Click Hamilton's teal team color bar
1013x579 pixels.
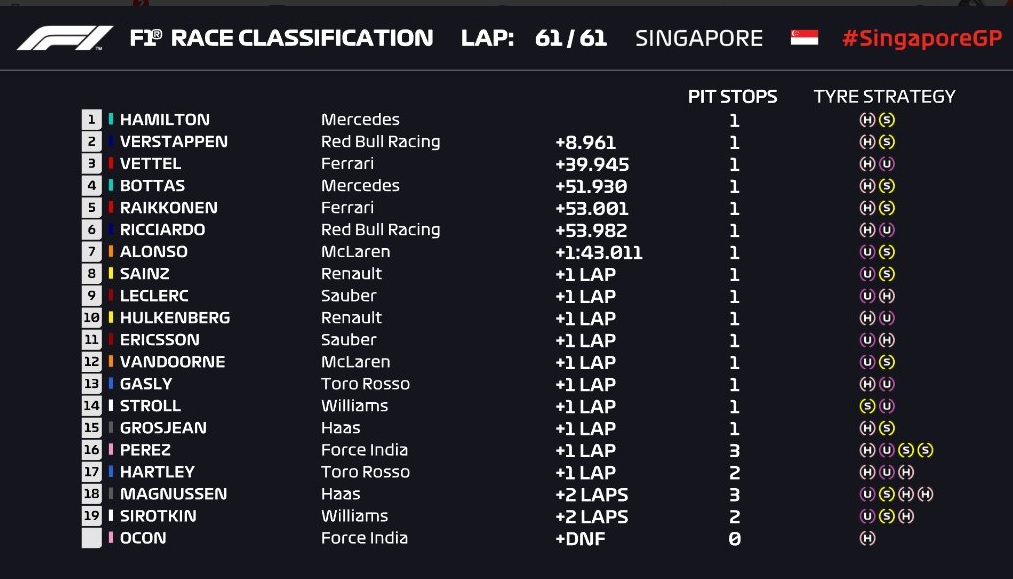(x=111, y=119)
